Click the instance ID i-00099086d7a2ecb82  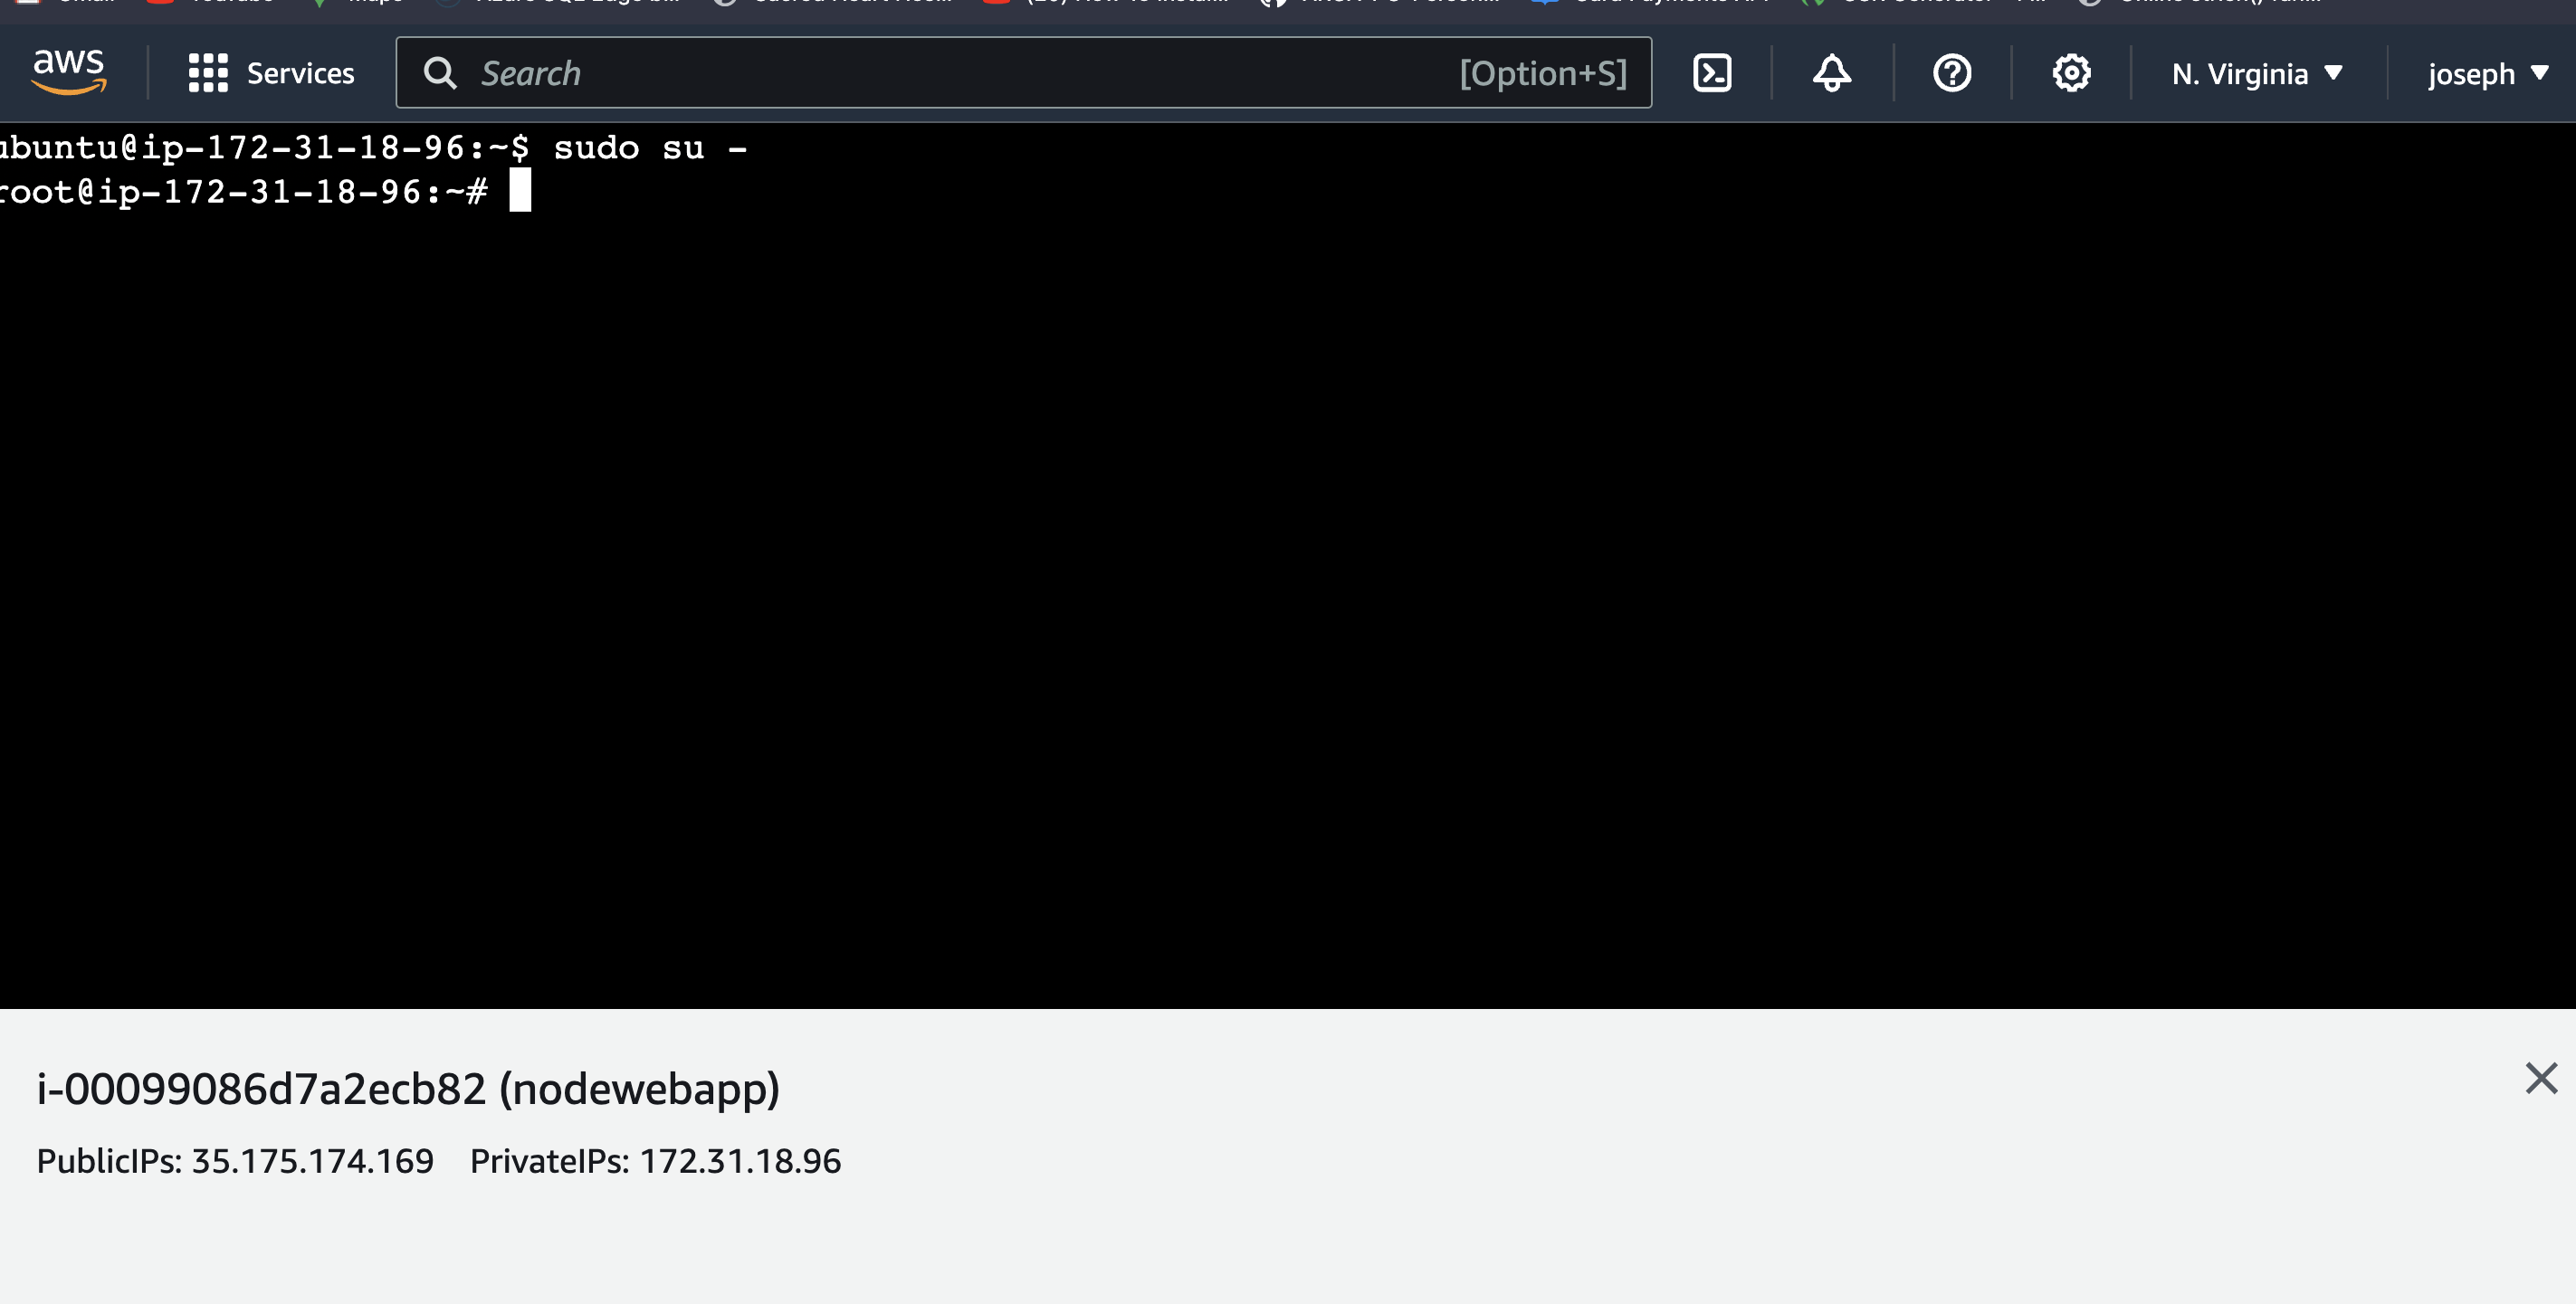(x=261, y=1089)
